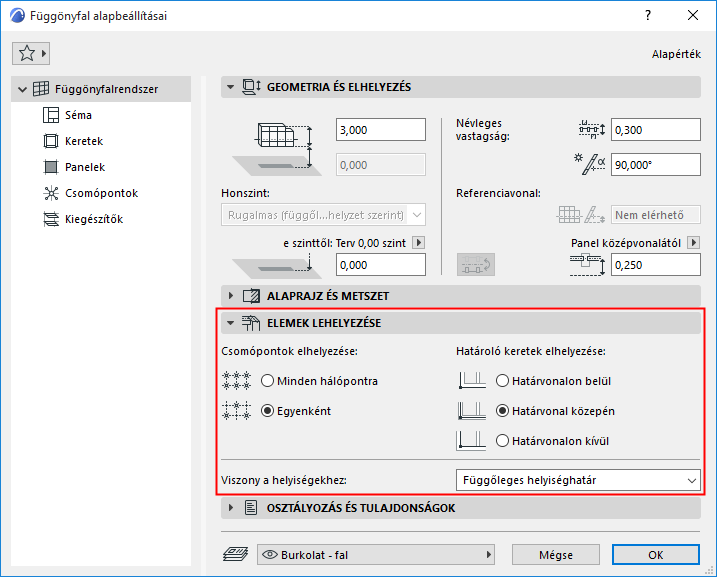This screenshot has width=717, height=577.
Task: Open the Burkolat - fal layer dropdown
Action: [376, 555]
